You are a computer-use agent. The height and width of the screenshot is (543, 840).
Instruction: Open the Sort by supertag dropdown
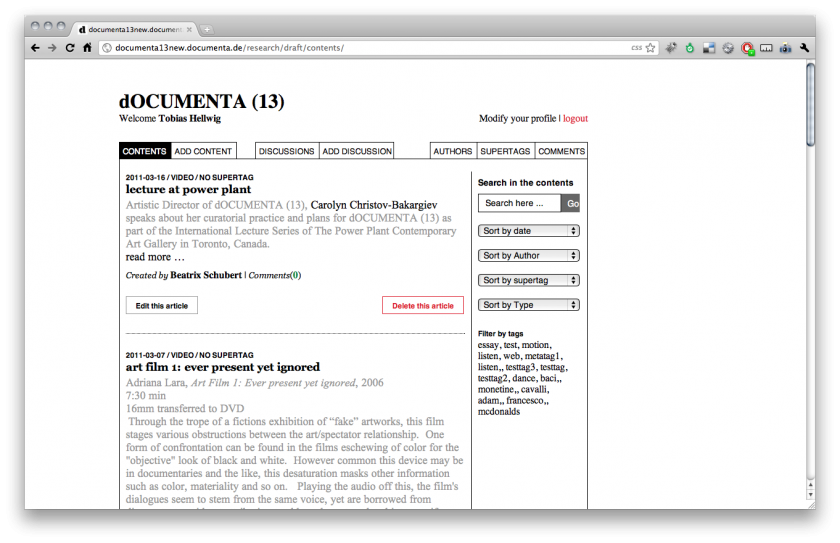(x=529, y=280)
